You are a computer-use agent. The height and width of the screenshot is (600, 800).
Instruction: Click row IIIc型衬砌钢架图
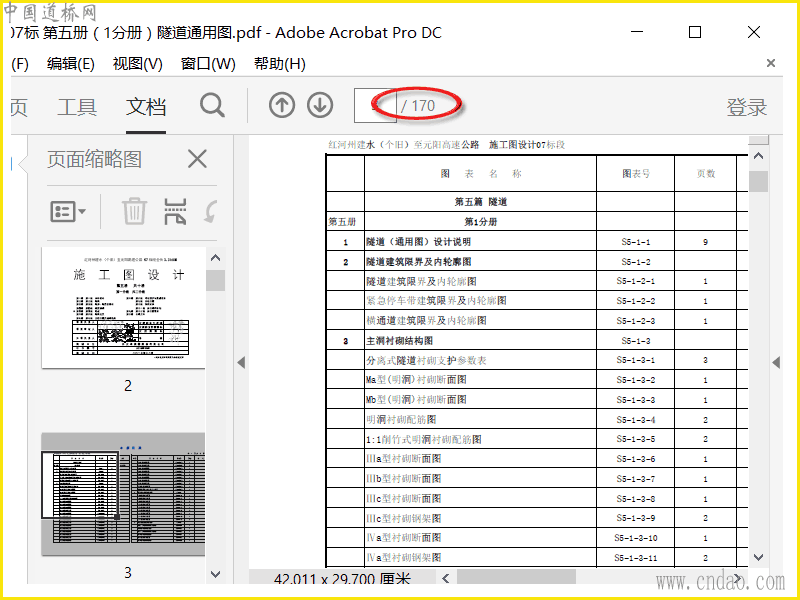(537, 518)
